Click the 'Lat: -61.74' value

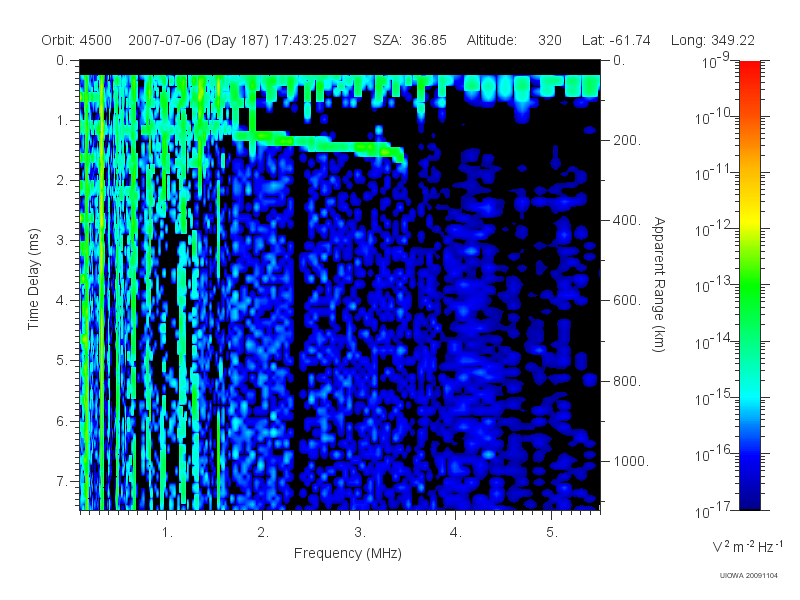(616, 40)
